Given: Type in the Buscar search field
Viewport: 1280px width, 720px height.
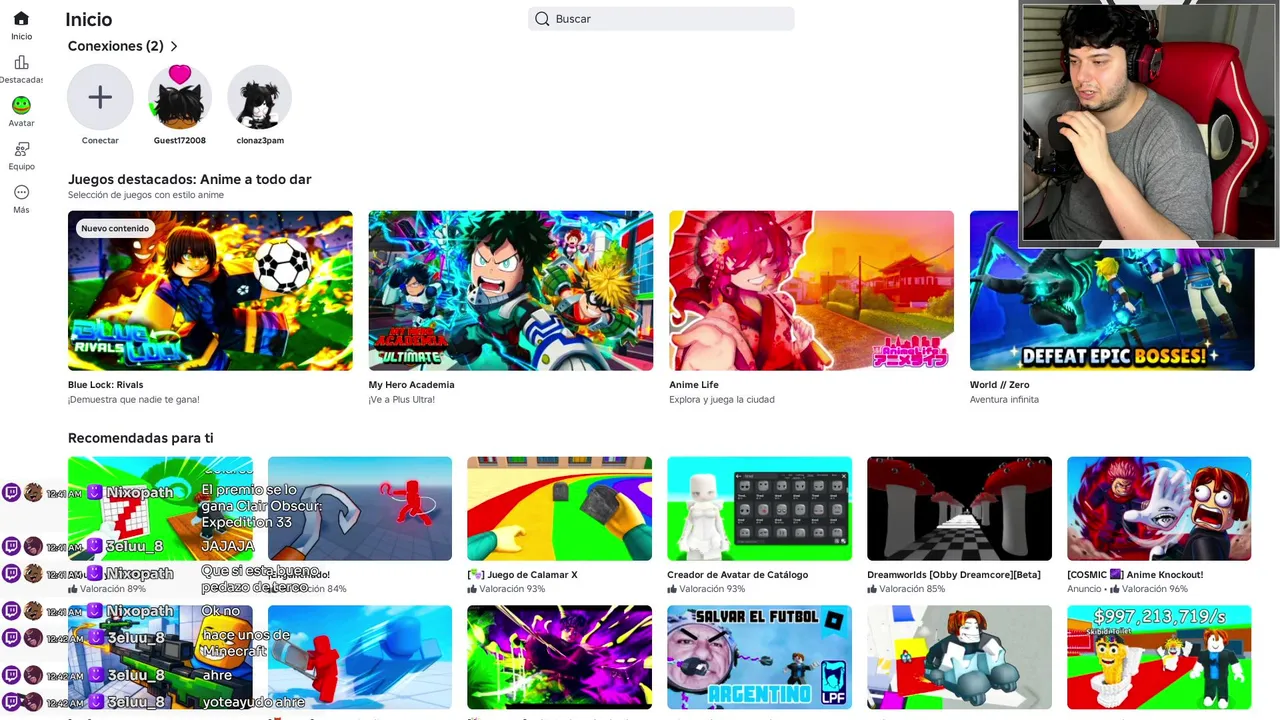Looking at the screenshot, I should pos(661,19).
